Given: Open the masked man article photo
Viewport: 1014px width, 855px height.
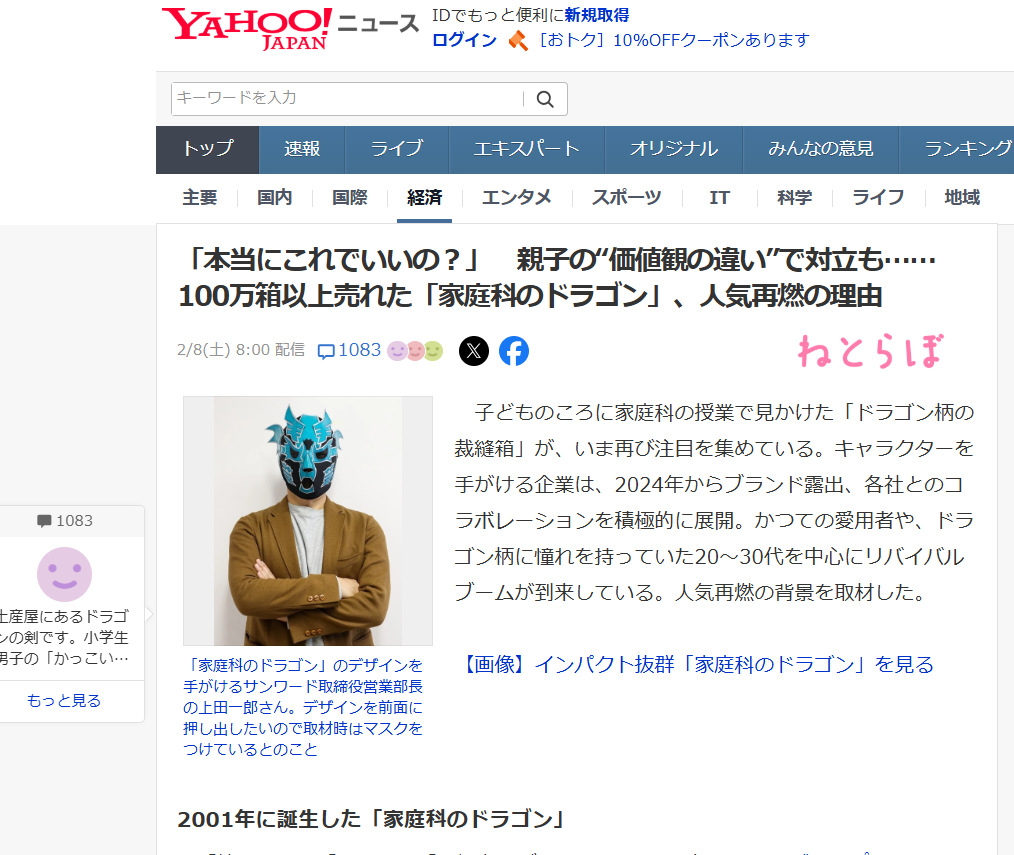Looking at the screenshot, I should [x=307, y=520].
